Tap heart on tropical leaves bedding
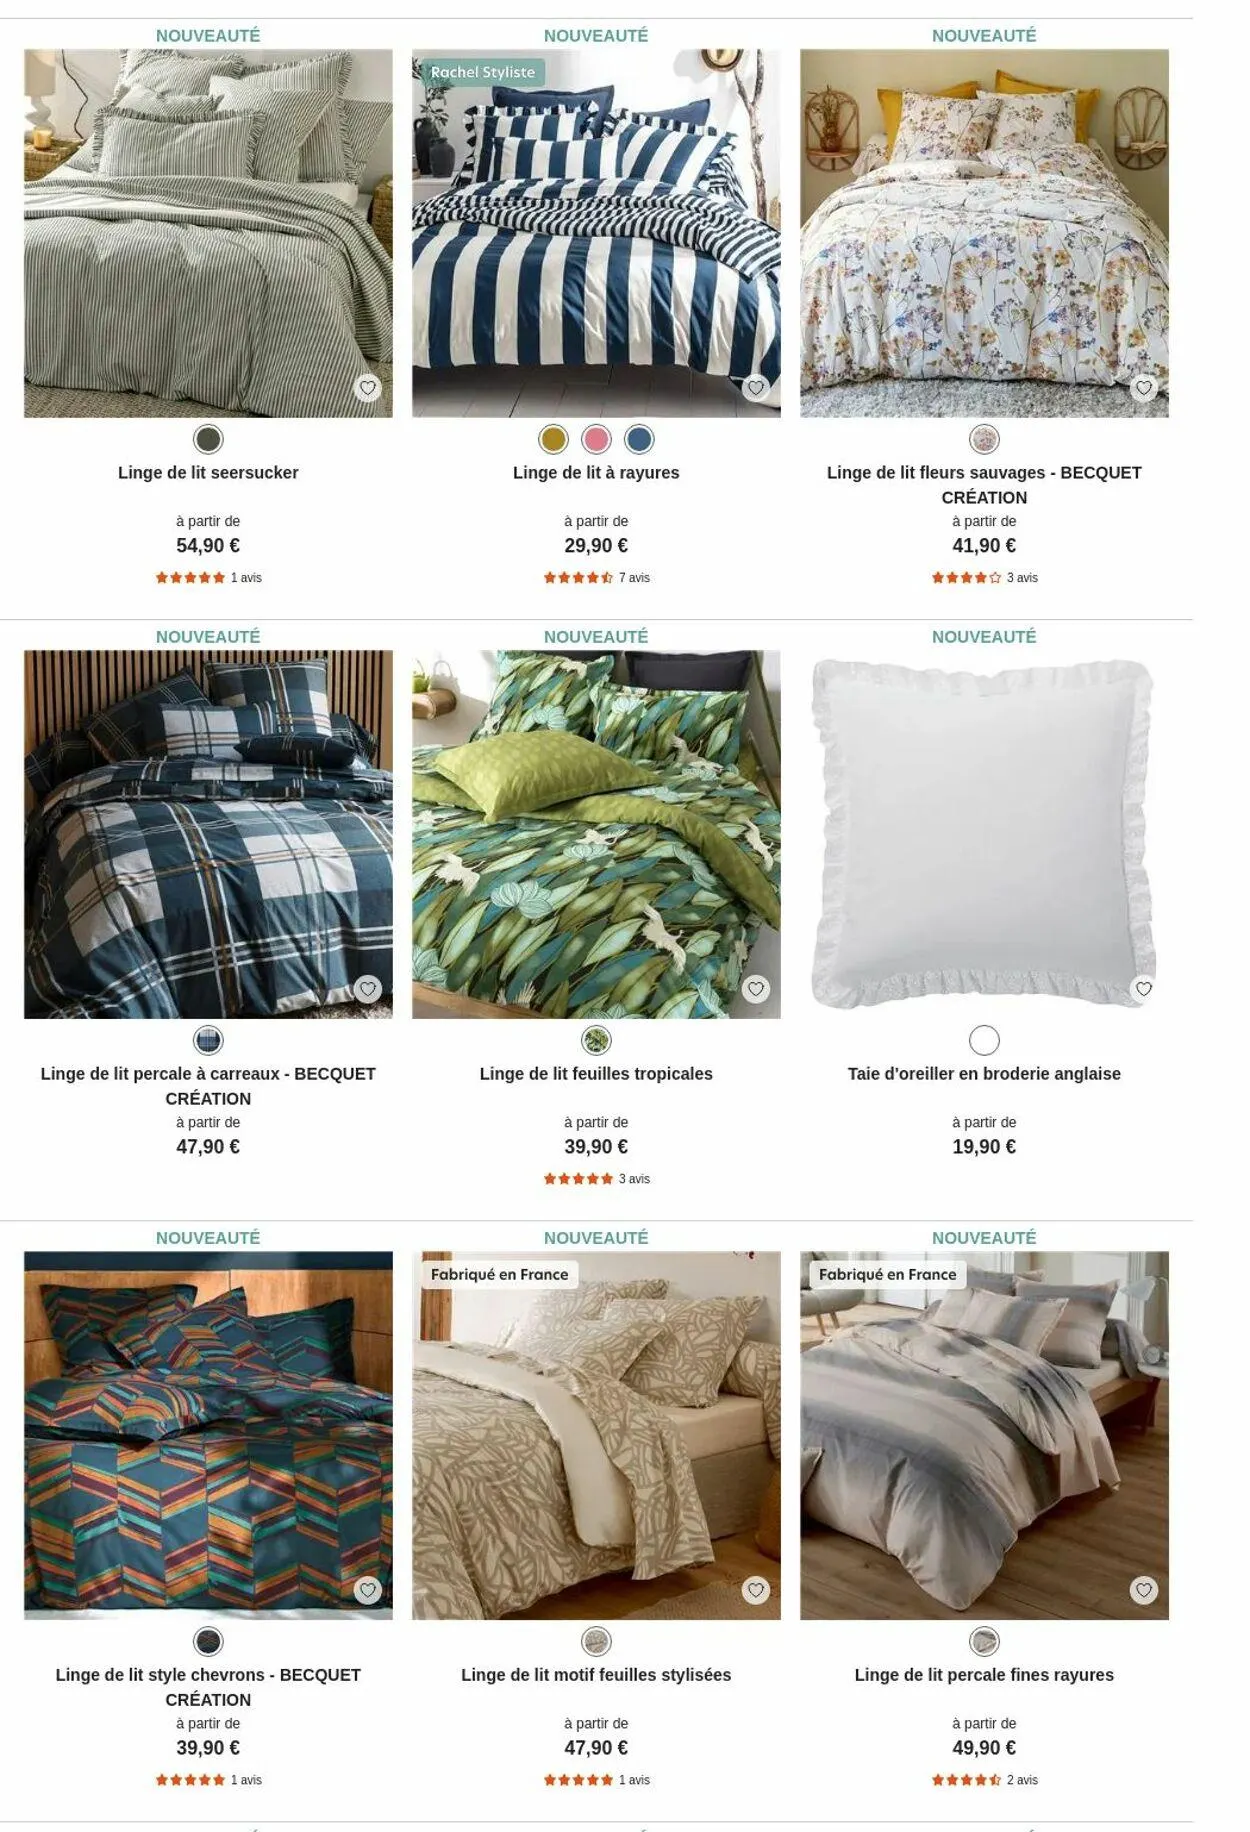Viewport: 1250px width, 1832px height. pyautogui.click(x=756, y=989)
